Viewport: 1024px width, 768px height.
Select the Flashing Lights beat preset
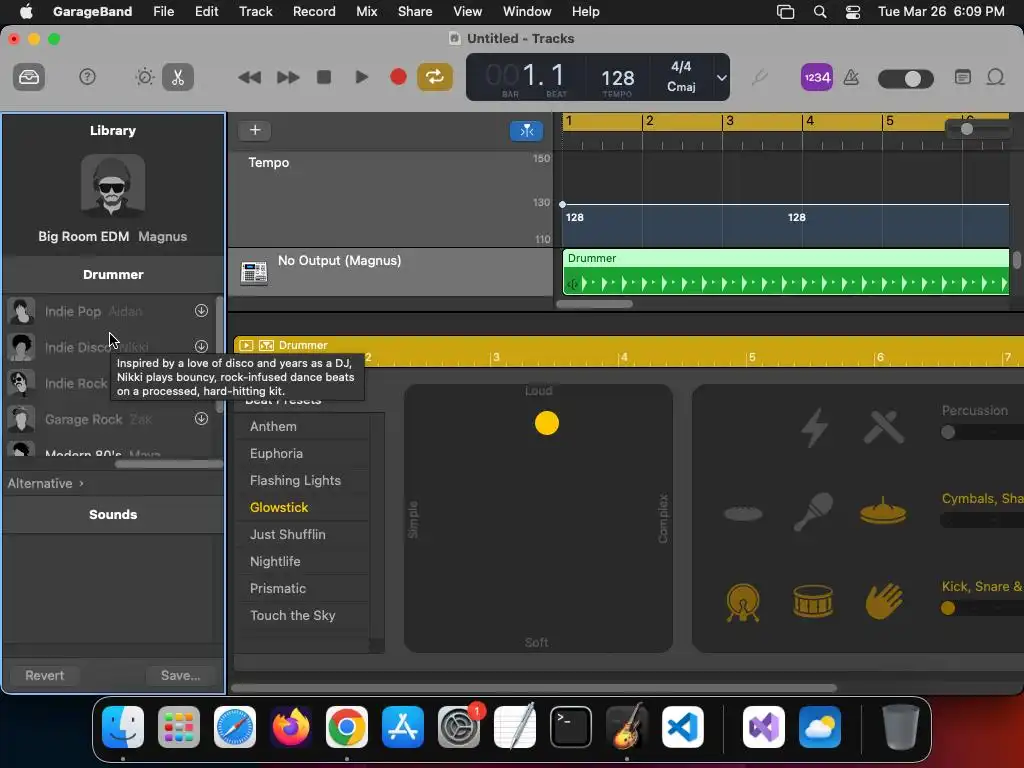304,481
